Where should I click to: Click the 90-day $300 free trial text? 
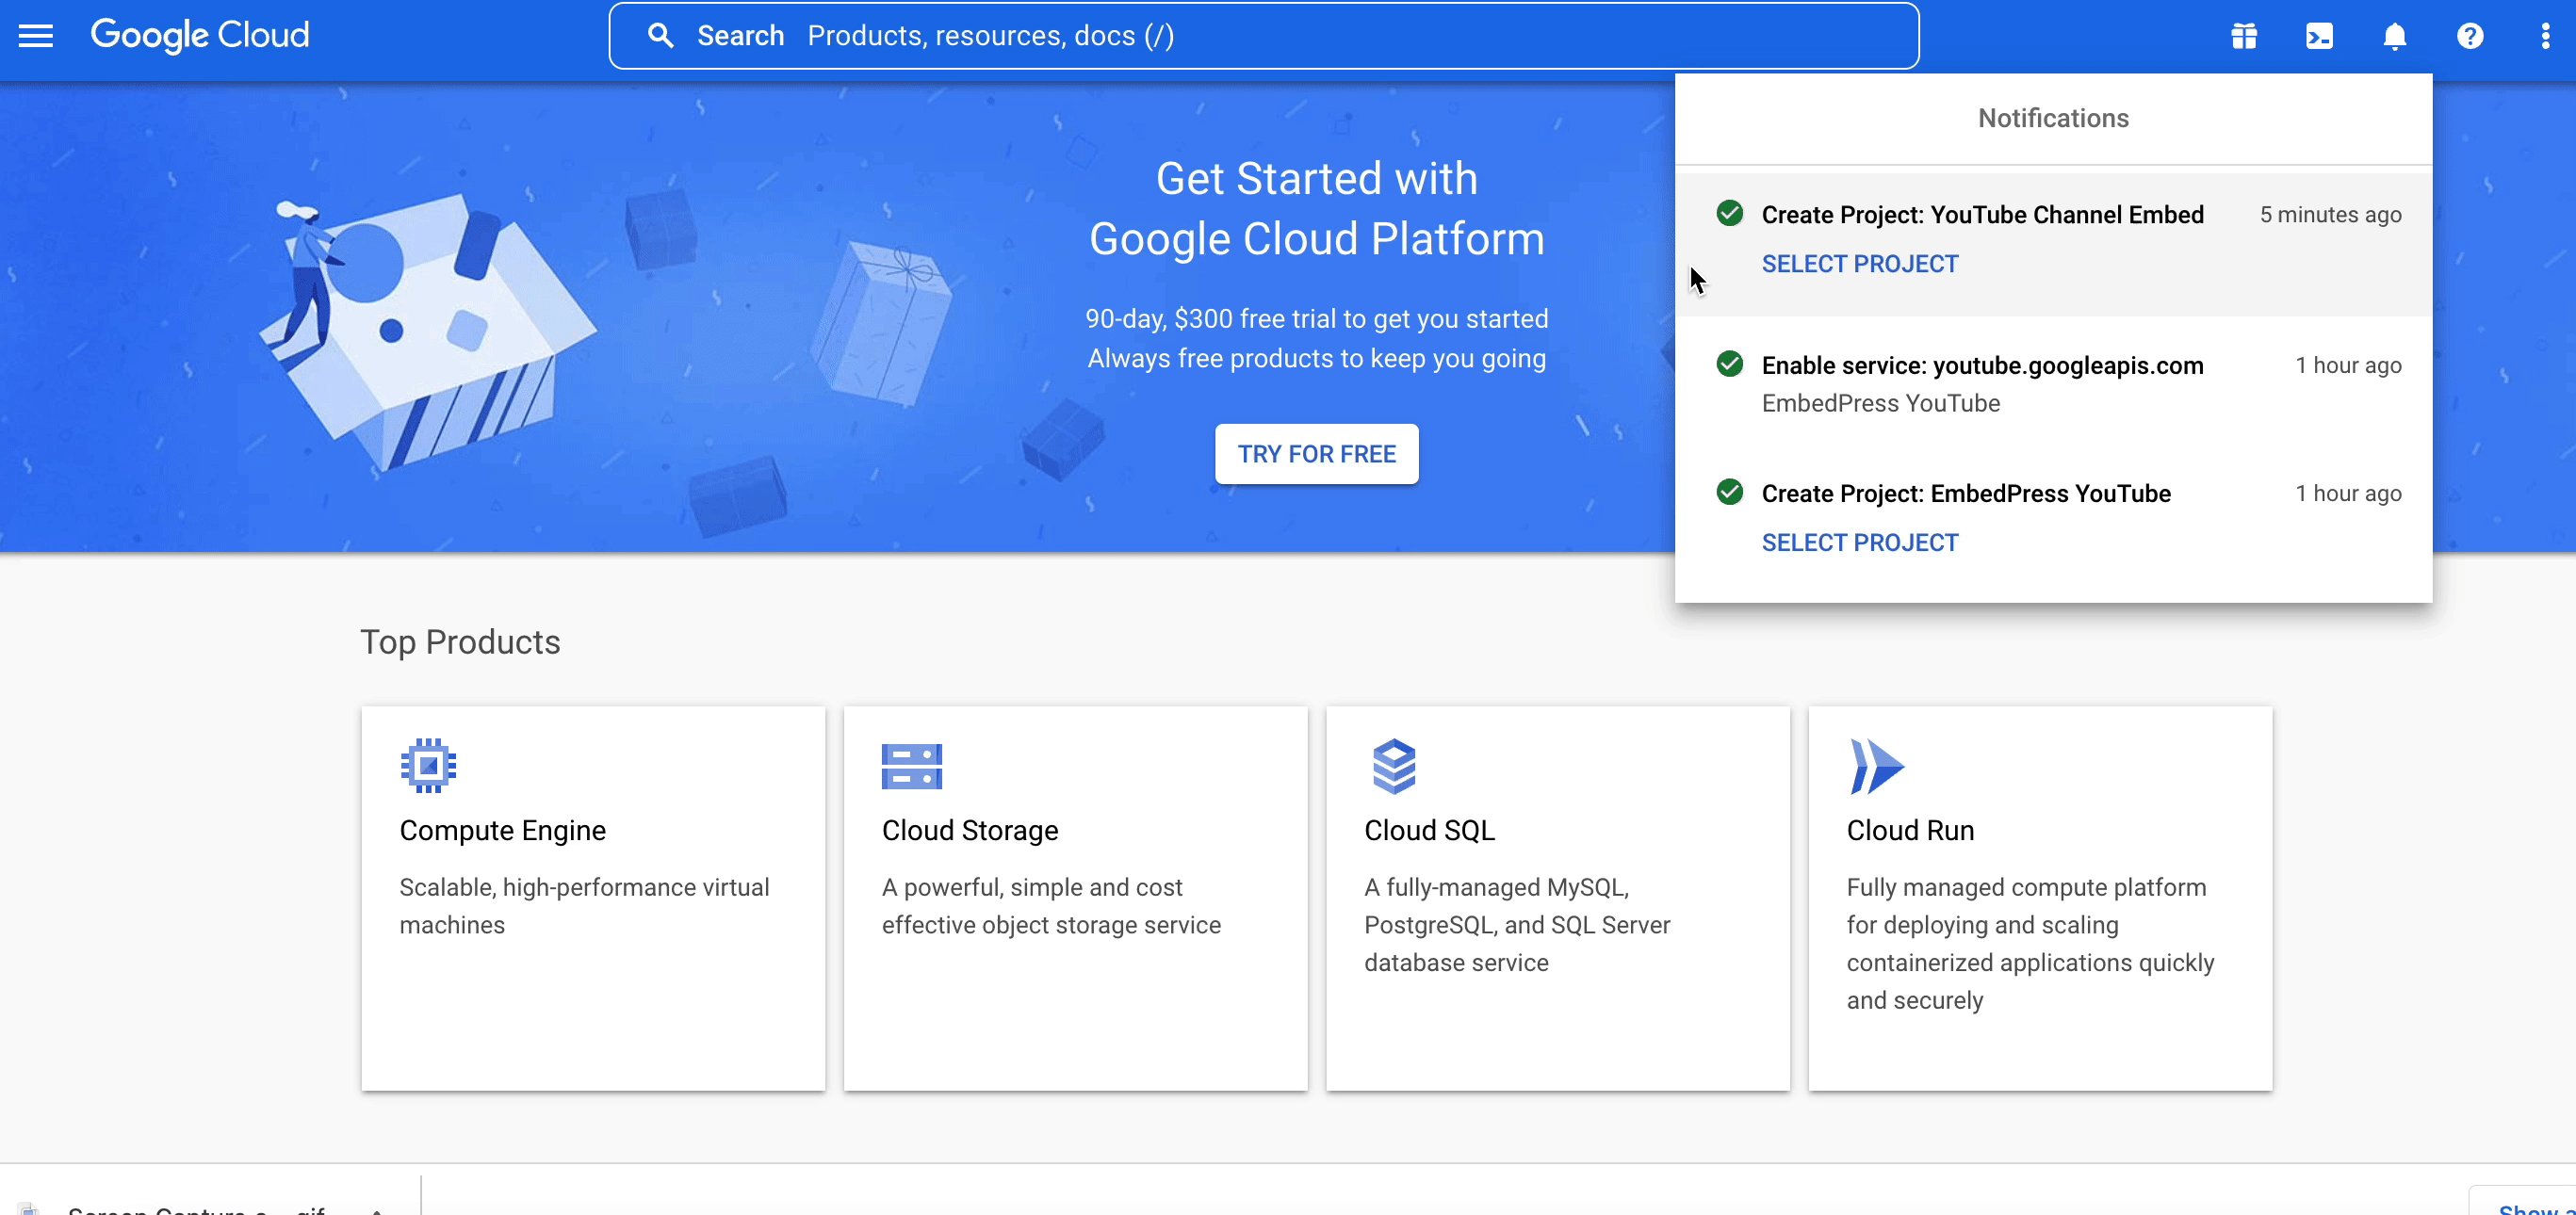[x=1316, y=319]
